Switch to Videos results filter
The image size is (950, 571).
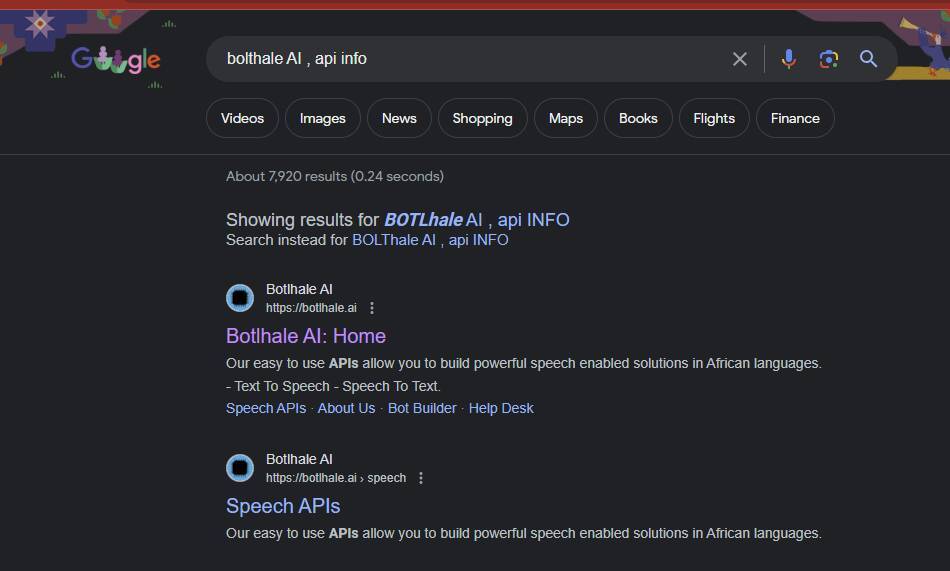[x=242, y=118]
